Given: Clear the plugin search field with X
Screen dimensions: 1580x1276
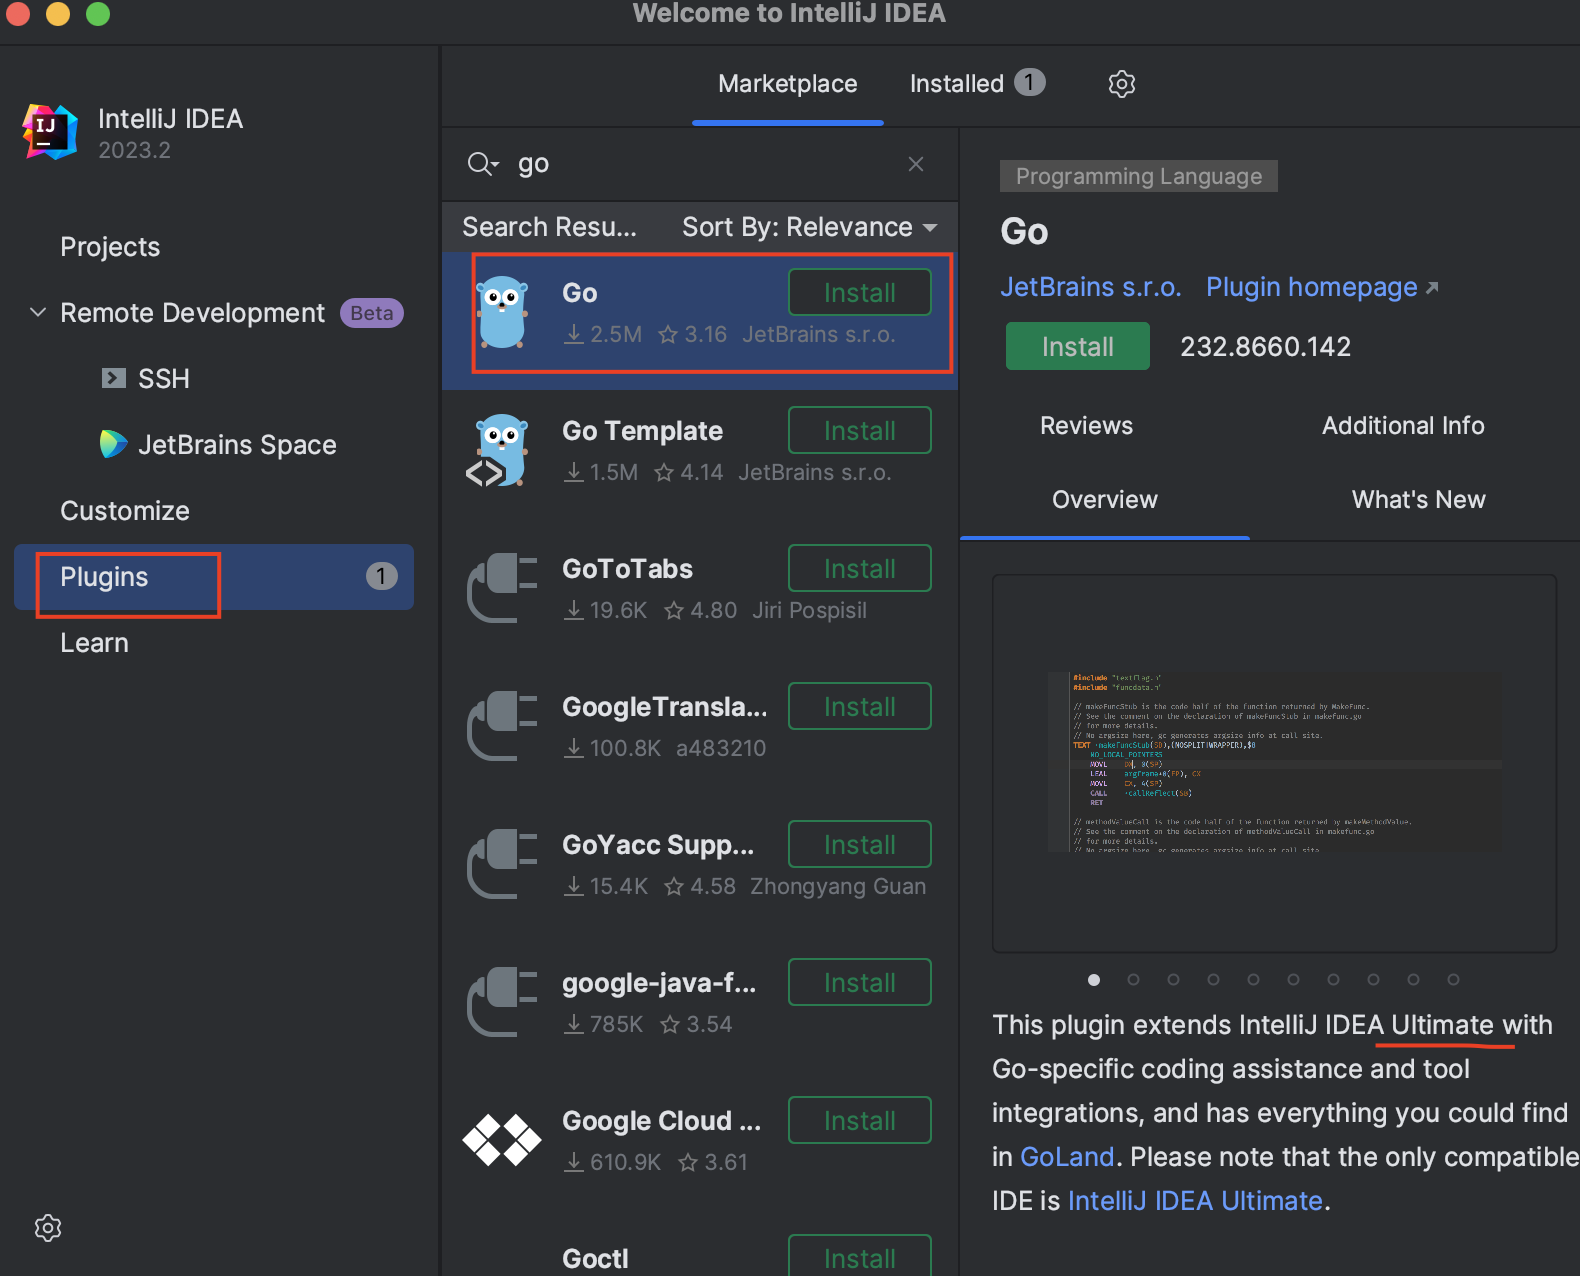Looking at the screenshot, I should pos(916,164).
